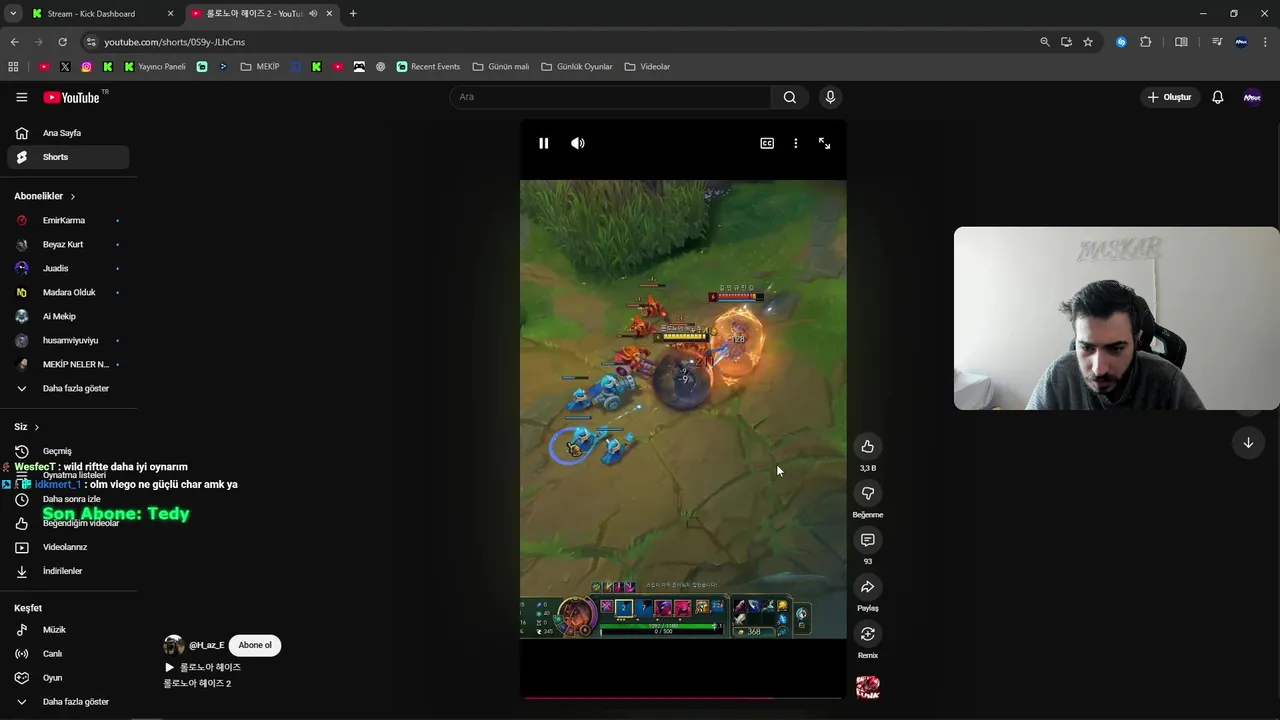This screenshot has width=1280, height=720.
Task: Open Juadis subscription channel
Action: pos(68,268)
